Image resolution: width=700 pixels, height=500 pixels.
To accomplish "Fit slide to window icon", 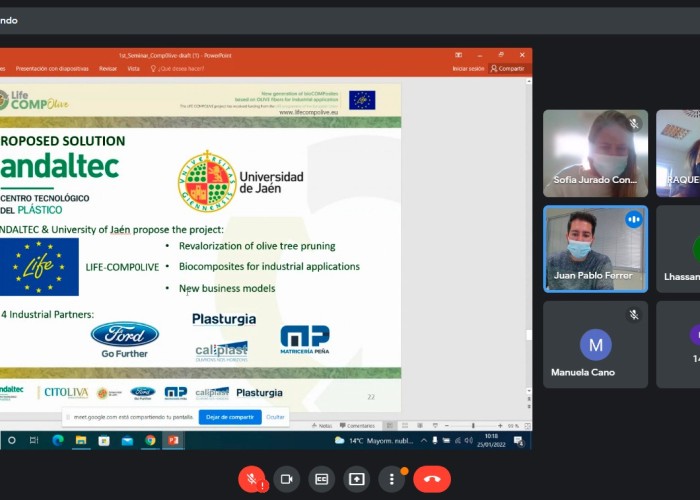I will coord(527,426).
